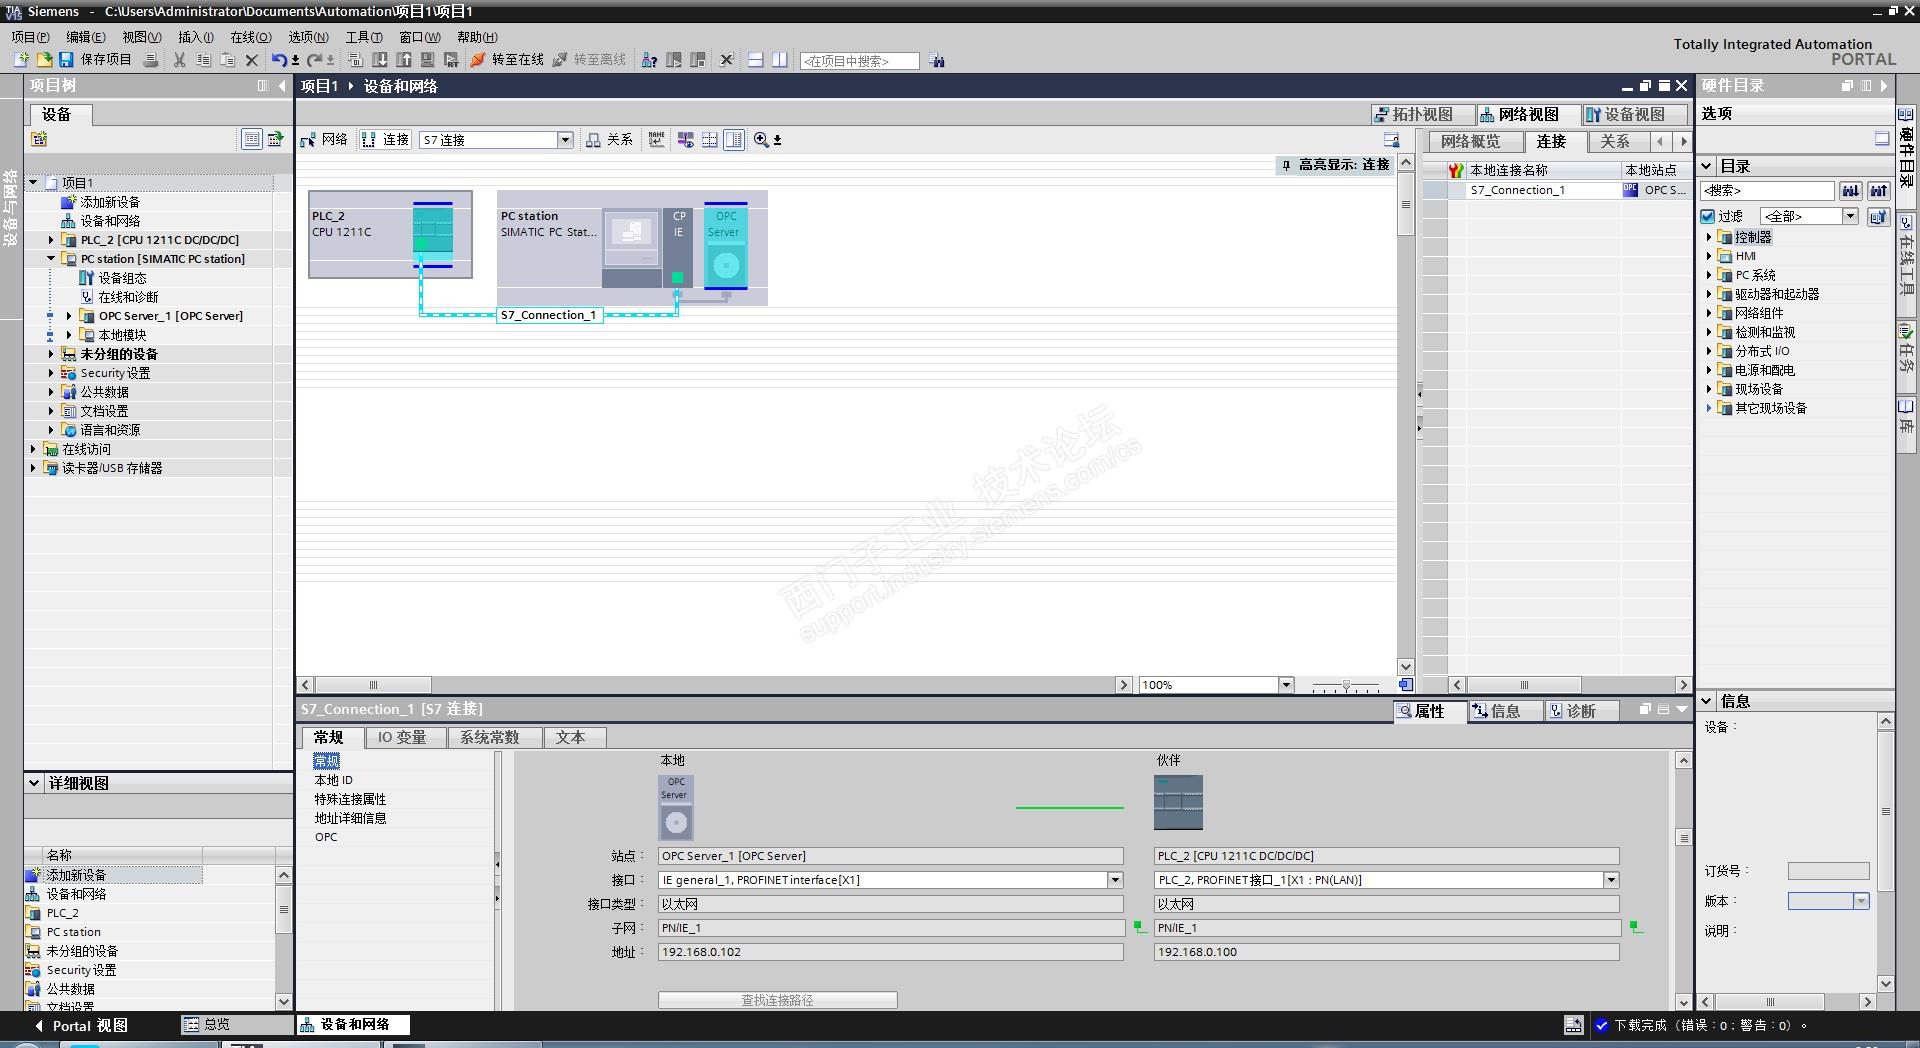Click the show address labels icon
This screenshot has height=1048, width=1920.
[x=657, y=140]
